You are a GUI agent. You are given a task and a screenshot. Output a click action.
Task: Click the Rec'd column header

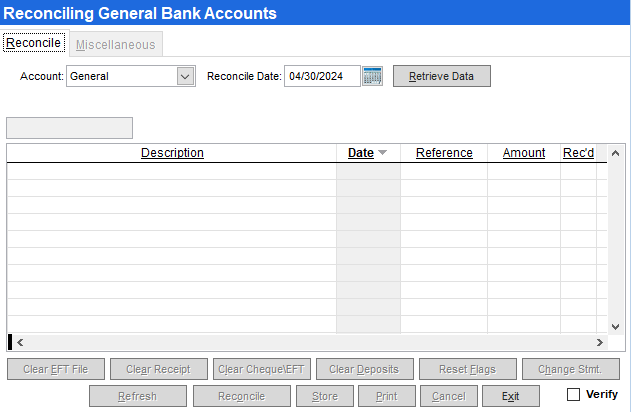(578, 153)
